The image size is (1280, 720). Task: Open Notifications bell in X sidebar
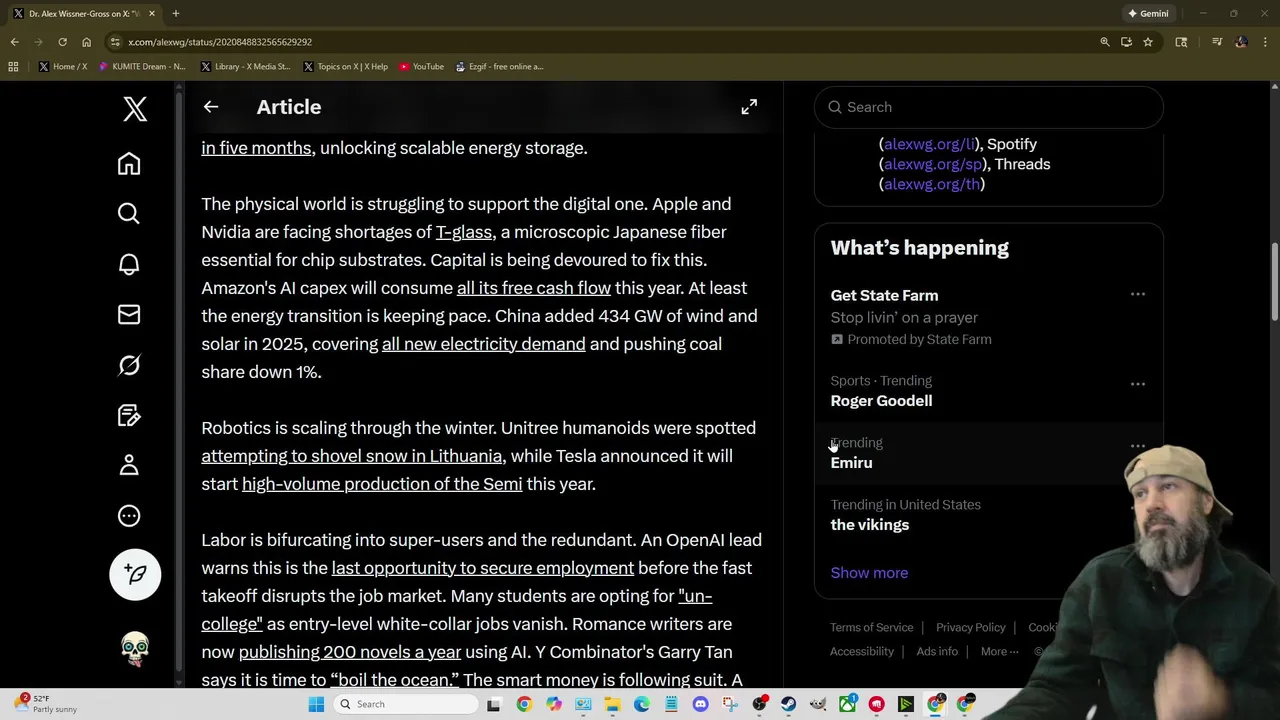point(129,264)
